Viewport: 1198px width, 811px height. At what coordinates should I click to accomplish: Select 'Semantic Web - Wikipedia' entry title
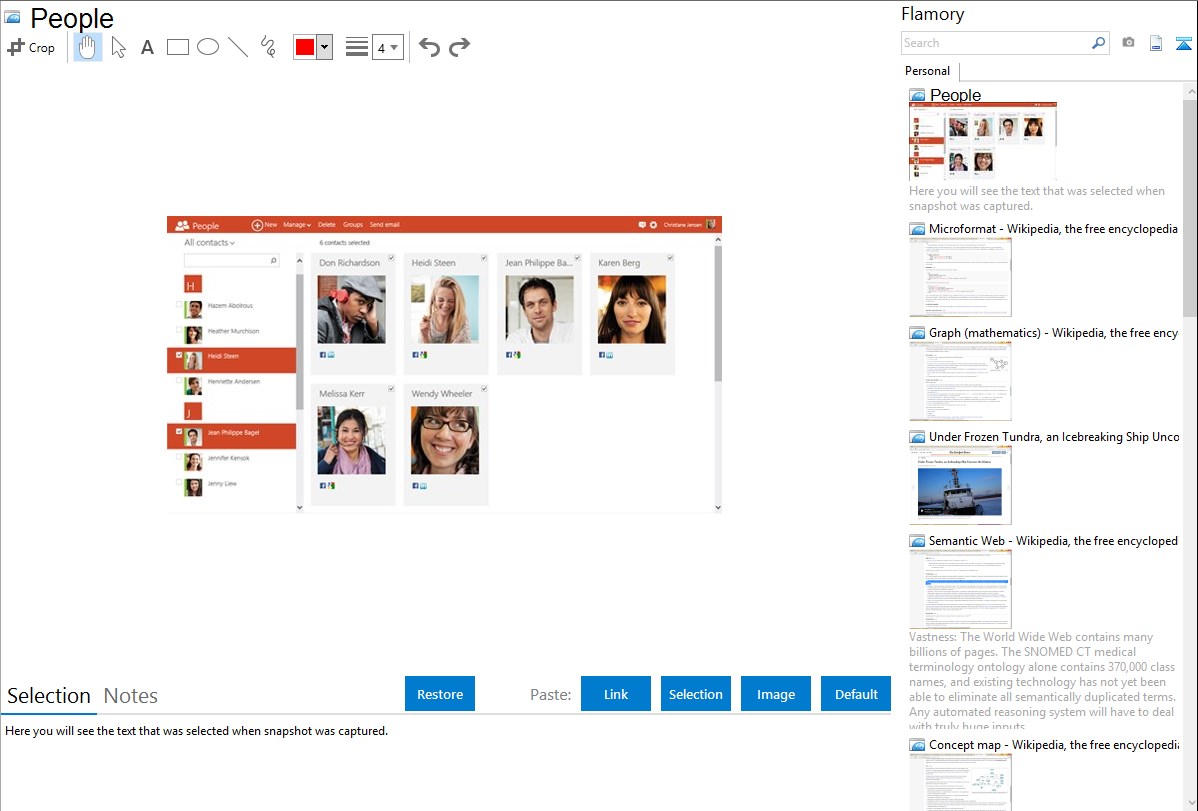(x=1054, y=541)
